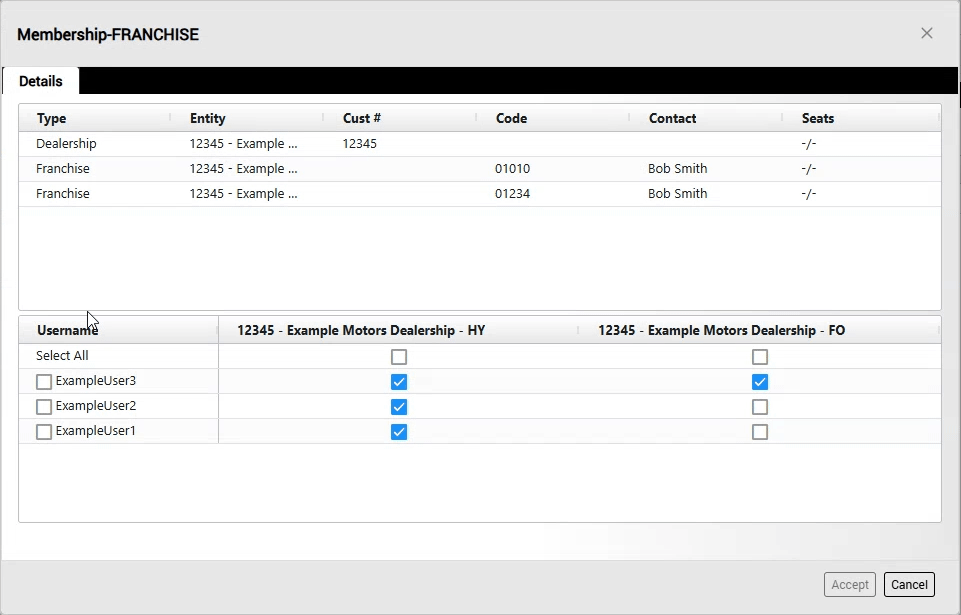
Task: Switch to the Details tab
Action: coord(41,81)
